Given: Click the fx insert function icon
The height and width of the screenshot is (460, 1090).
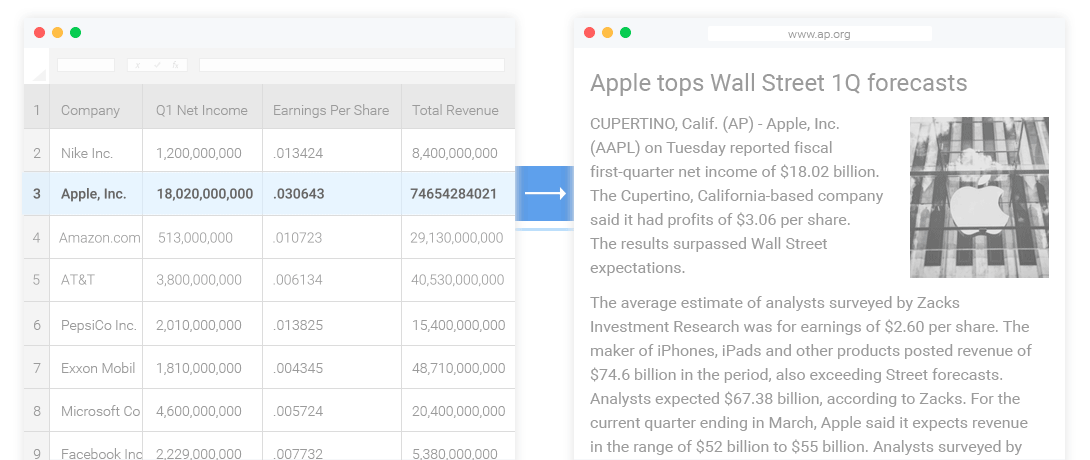Looking at the screenshot, I should click(175, 65).
